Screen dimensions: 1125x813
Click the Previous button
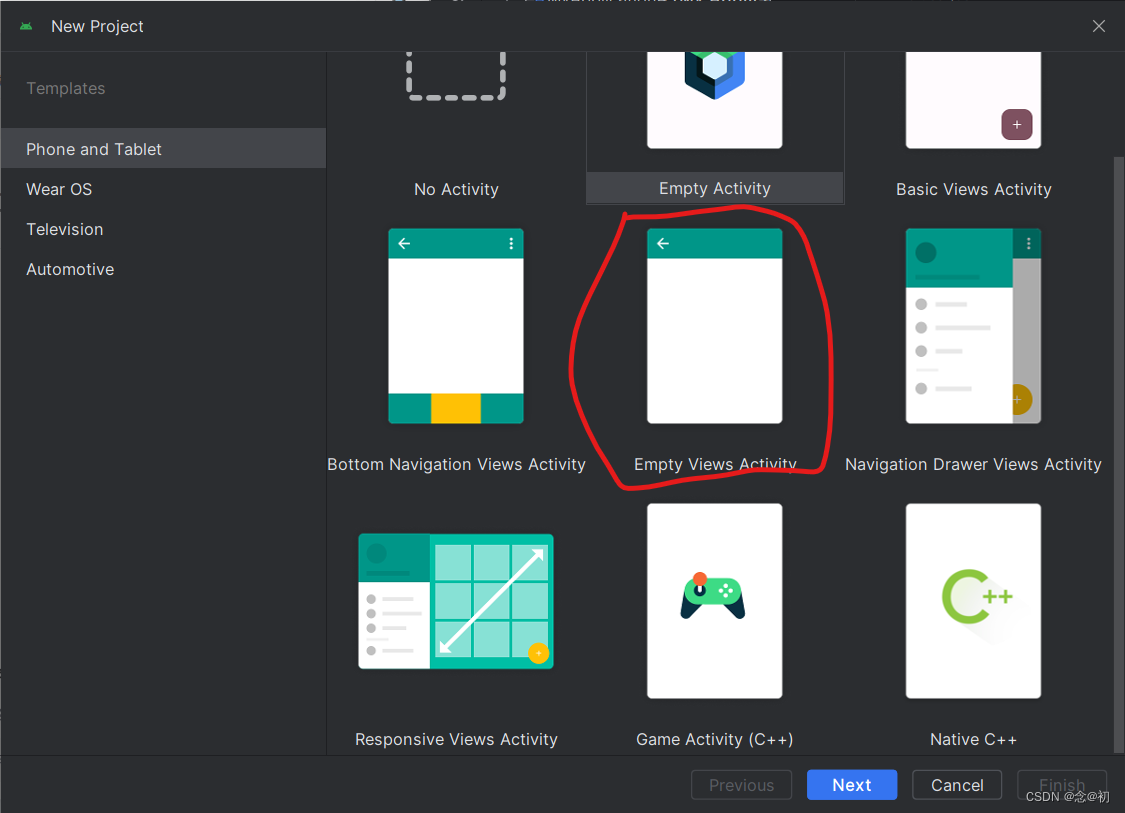741,784
